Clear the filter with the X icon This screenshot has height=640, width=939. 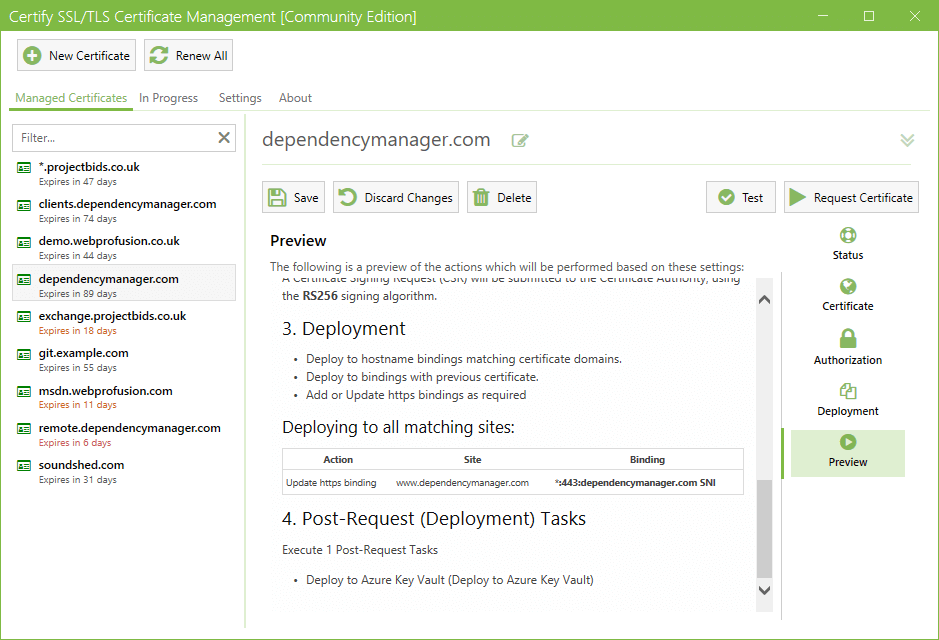(x=224, y=138)
